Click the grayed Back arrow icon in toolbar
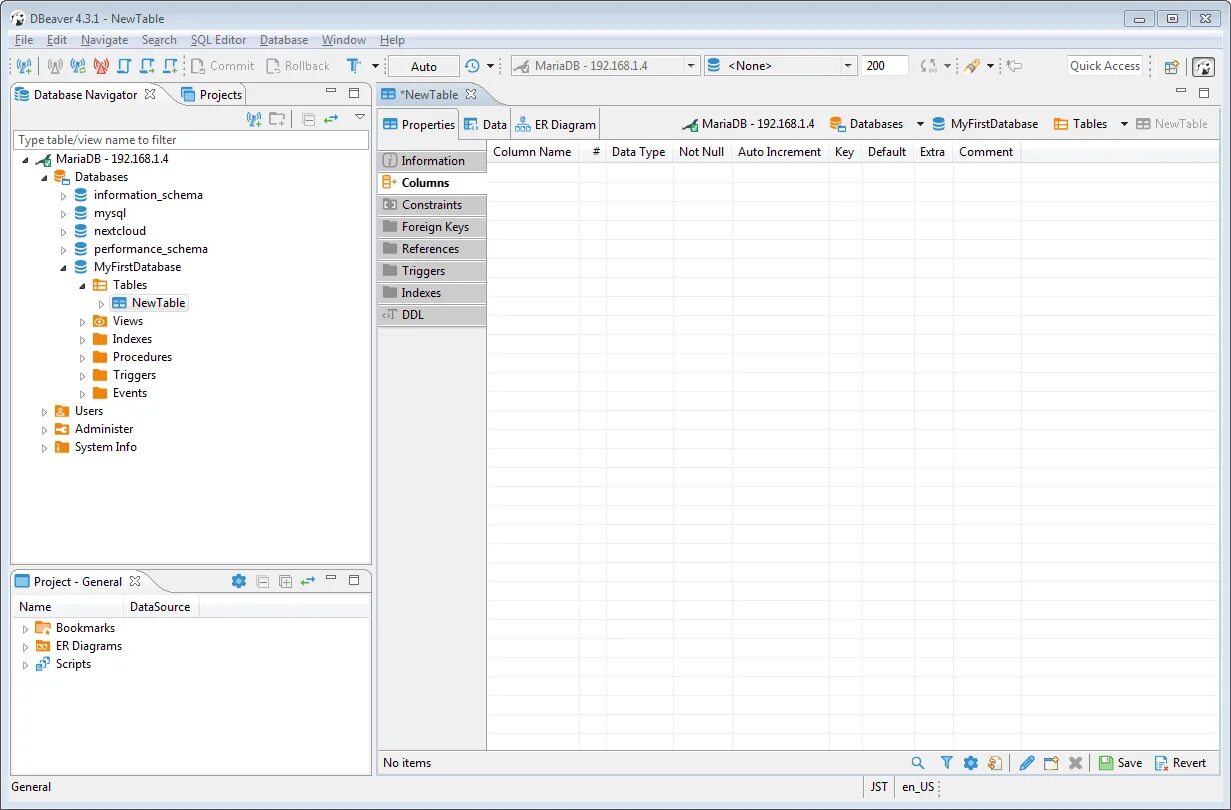Viewport: 1231px width, 810px height. [1014, 66]
